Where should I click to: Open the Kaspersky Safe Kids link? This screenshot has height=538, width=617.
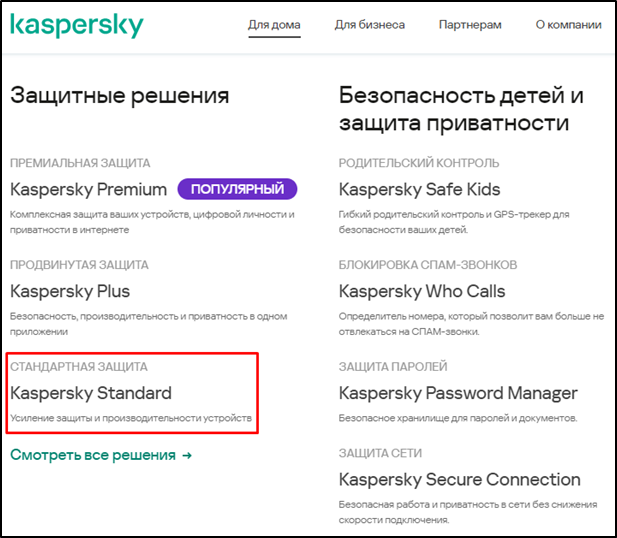point(420,189)
